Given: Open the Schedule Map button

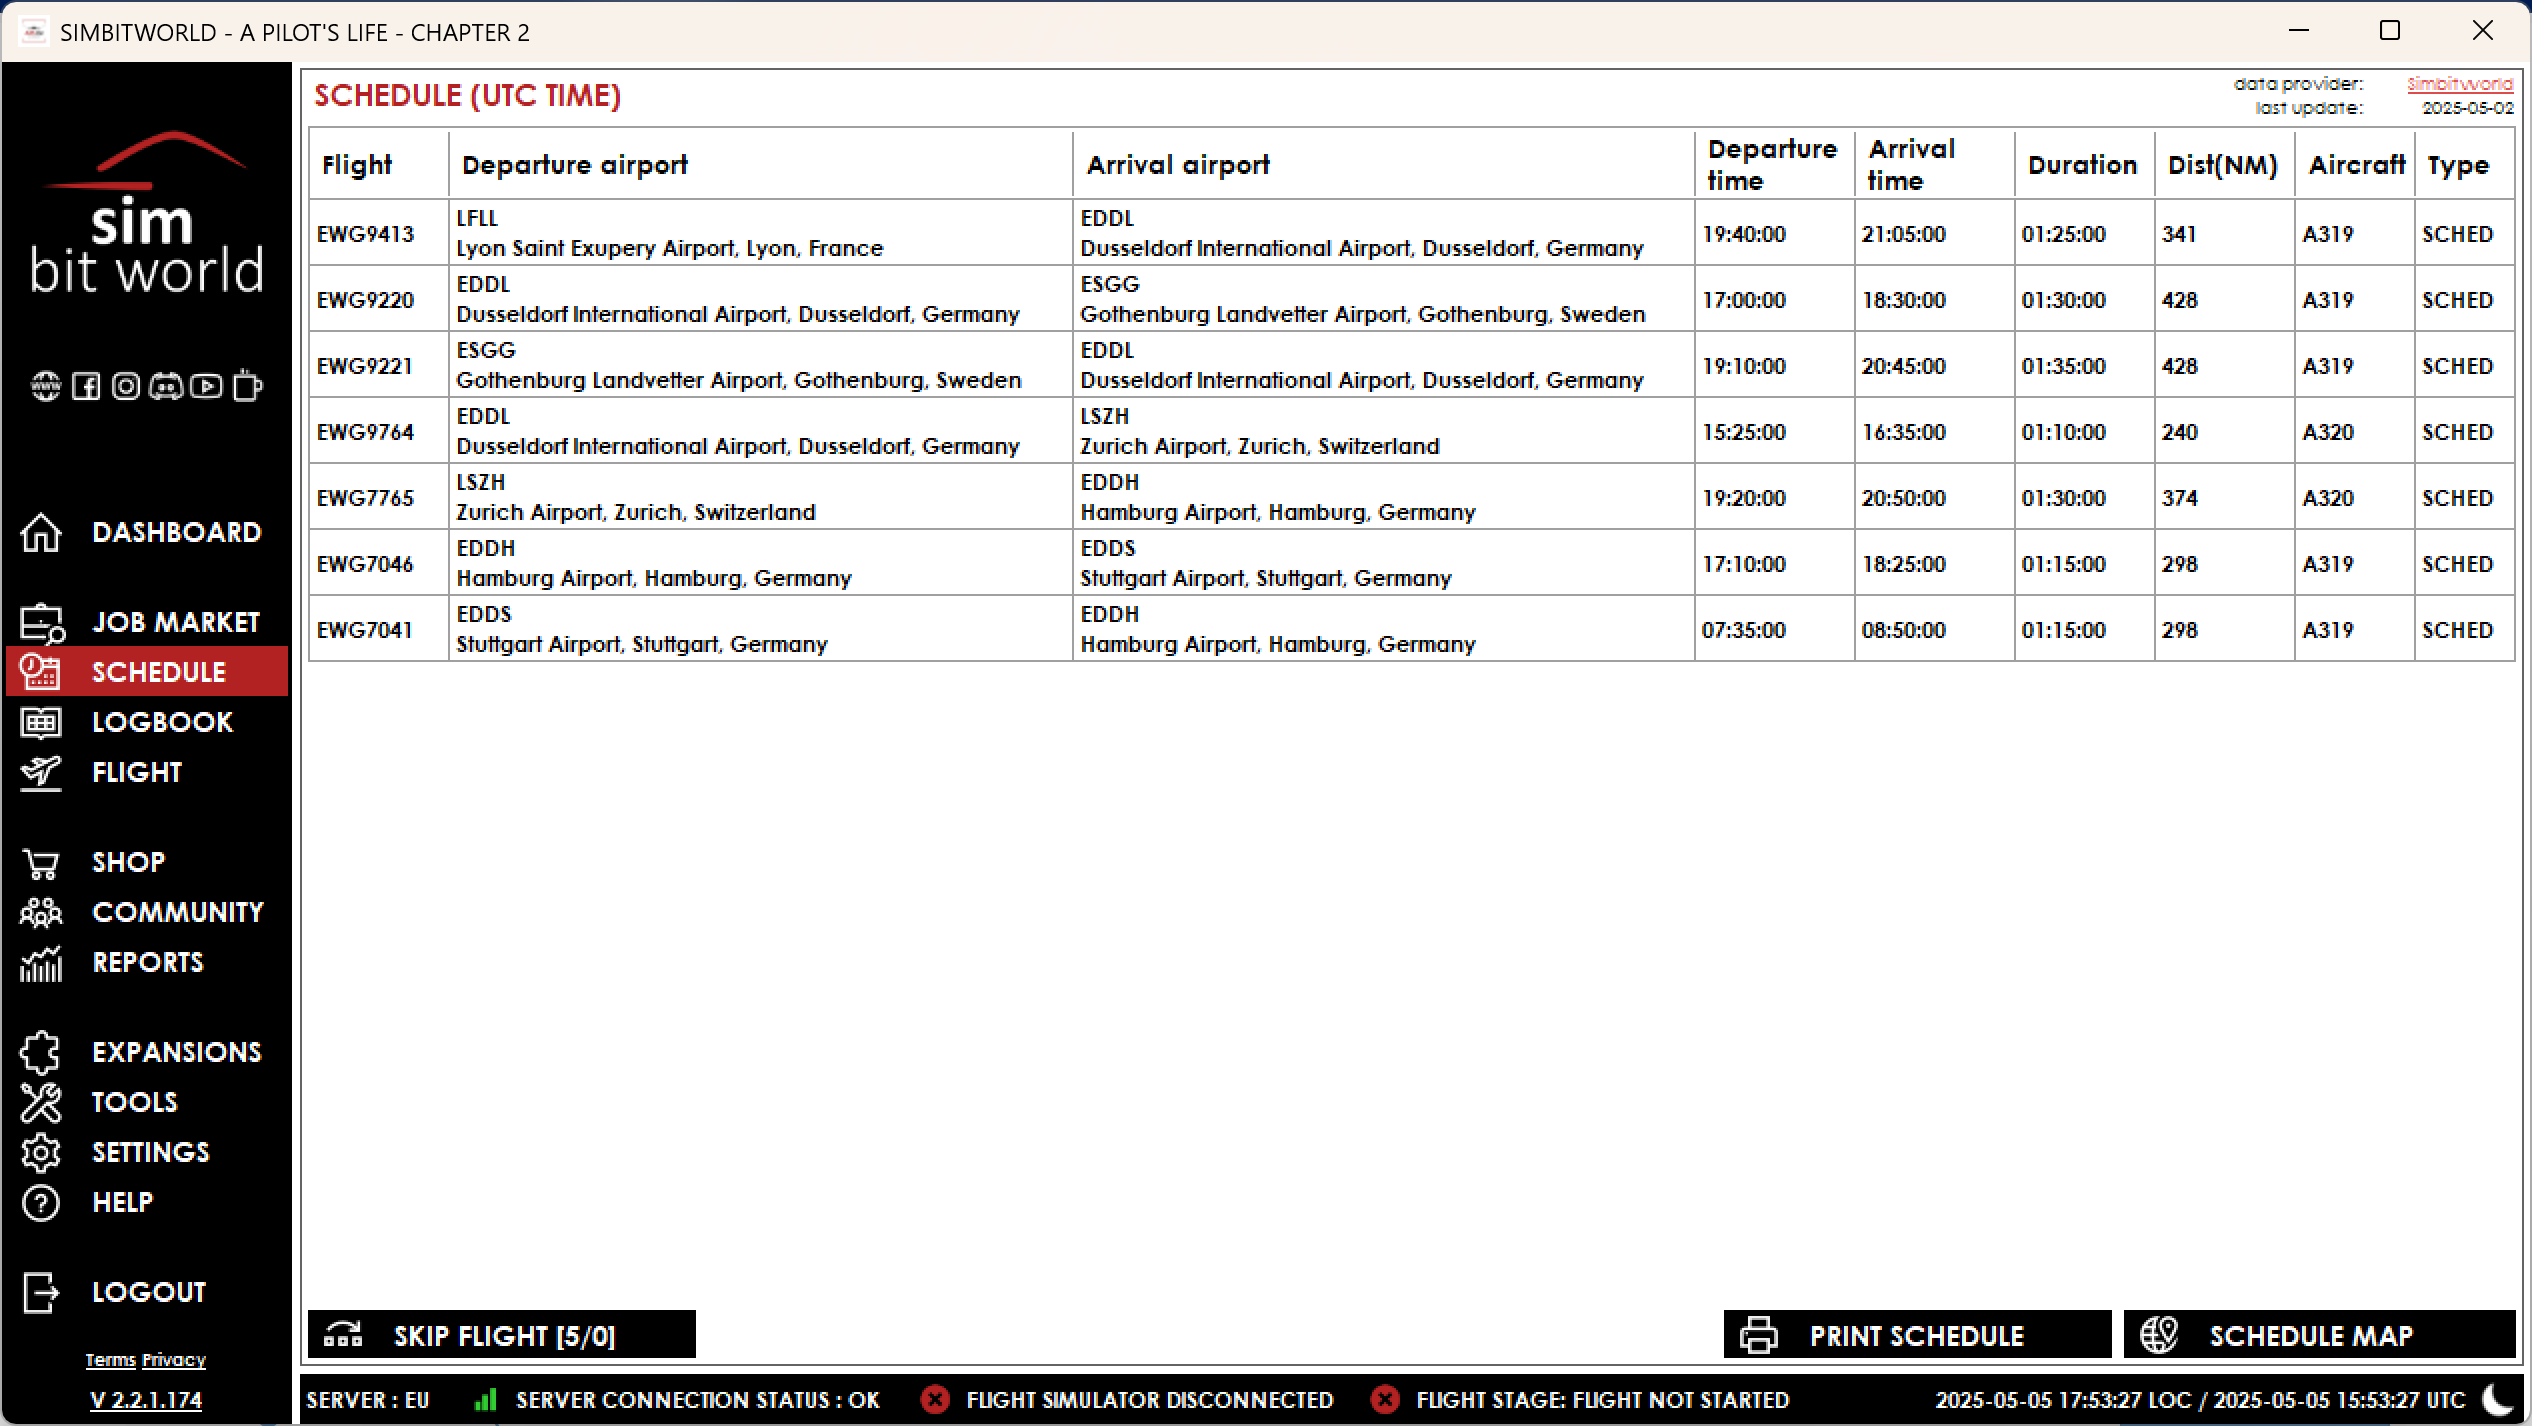Looking at the screenshot, I should pos(2318,1336).
